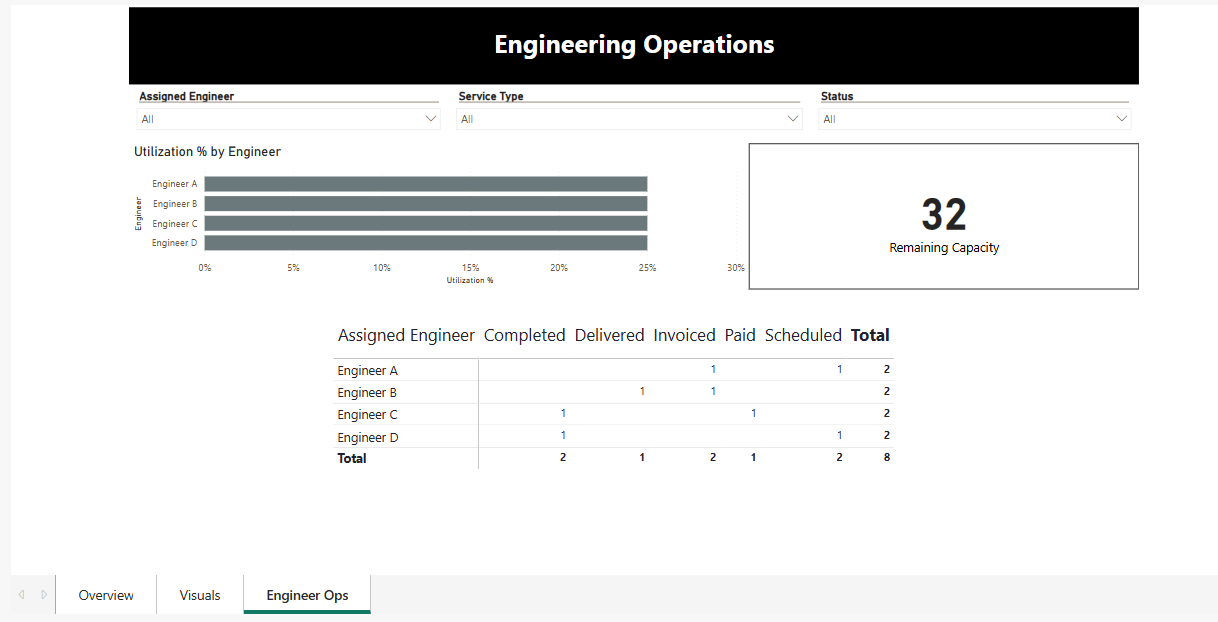This screenshot has width=1218, height=622.
Task: Open the Status slicer dropdown
Action: tap(975, 119)
